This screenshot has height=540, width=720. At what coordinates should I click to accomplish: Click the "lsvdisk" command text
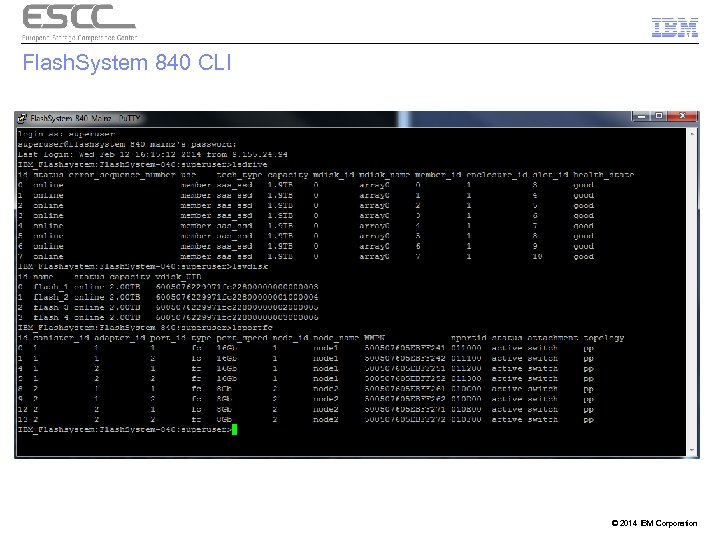250,266
